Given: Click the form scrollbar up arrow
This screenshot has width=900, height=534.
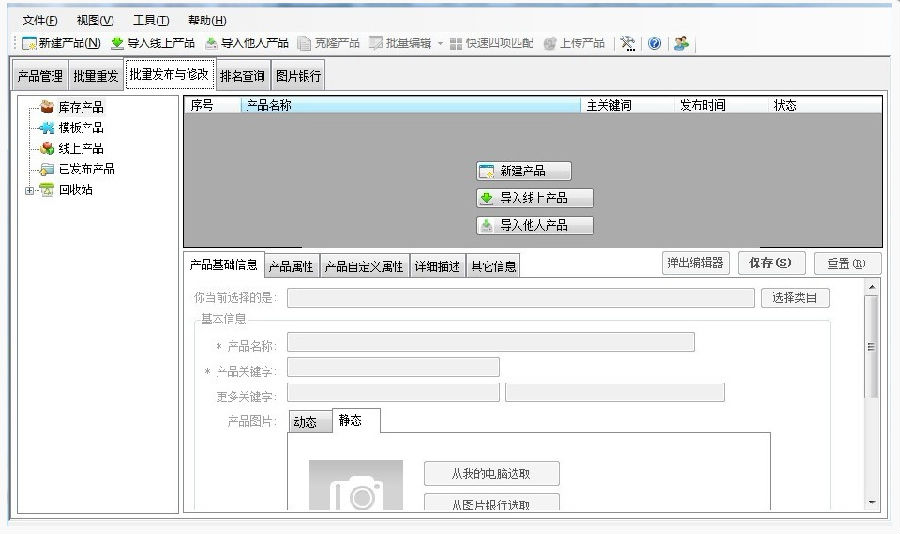Looking at the screenshot, I should coord(872,287).
